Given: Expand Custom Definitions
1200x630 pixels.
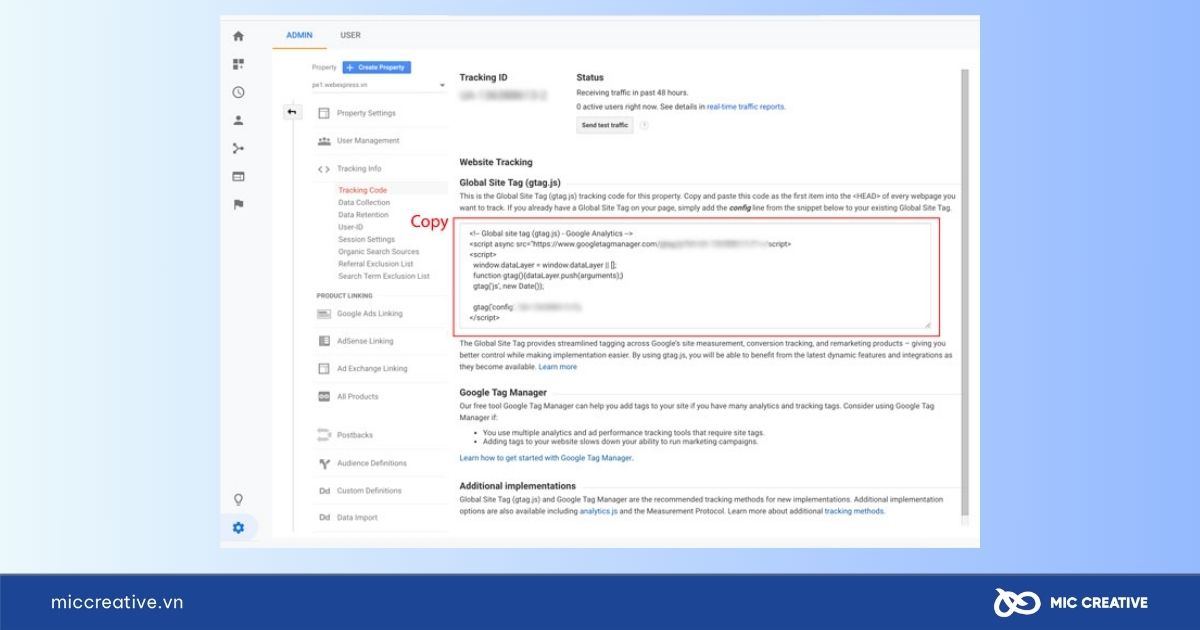Looking at the screenshot, I should coord(369,491).
